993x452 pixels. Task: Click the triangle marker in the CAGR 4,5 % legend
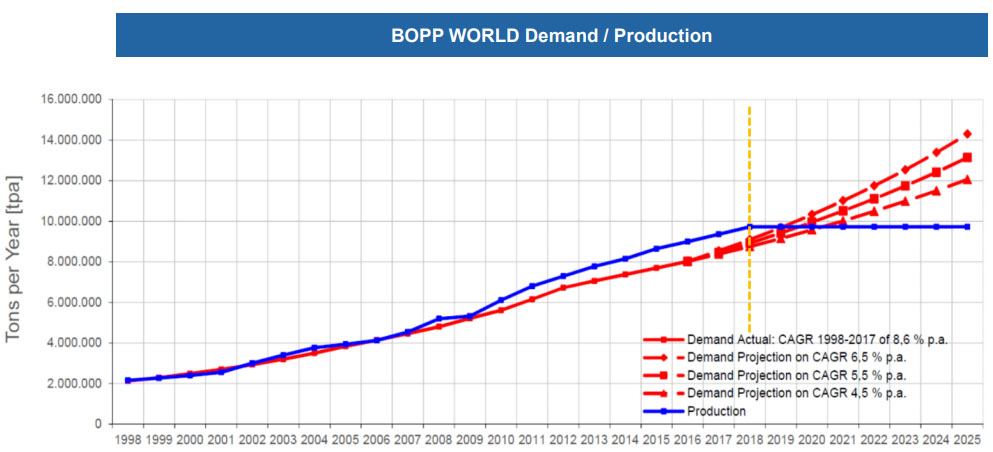[x=662, y=393]
